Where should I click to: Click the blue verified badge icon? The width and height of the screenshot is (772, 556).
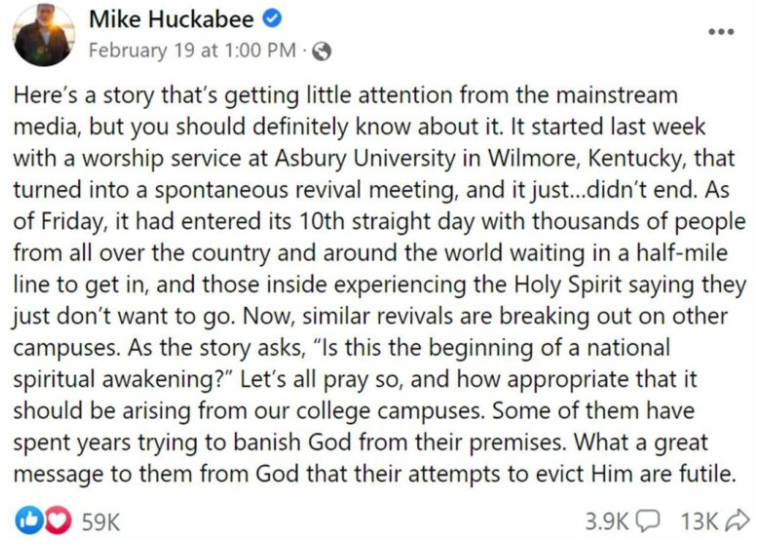point(275,17)
